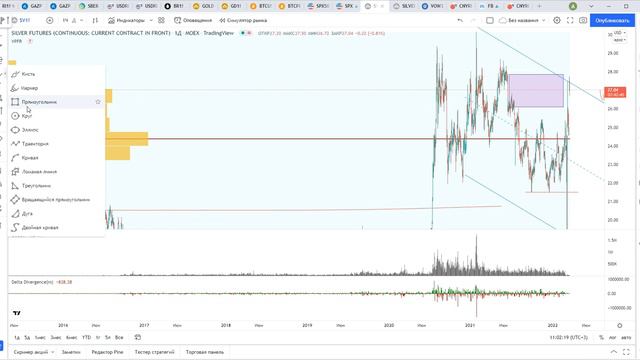Click the green browser profile avatar

(x=573, y=6)
